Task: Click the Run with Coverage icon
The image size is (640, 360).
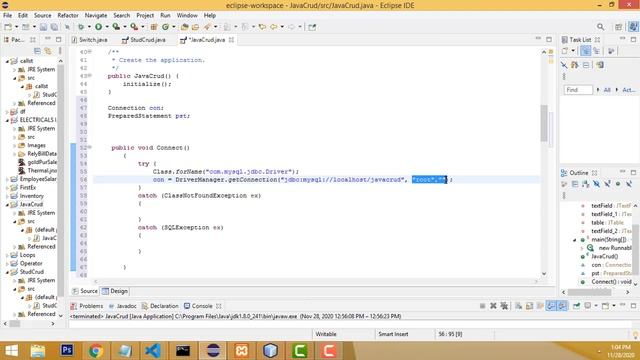Action: [x=116, y=27]
